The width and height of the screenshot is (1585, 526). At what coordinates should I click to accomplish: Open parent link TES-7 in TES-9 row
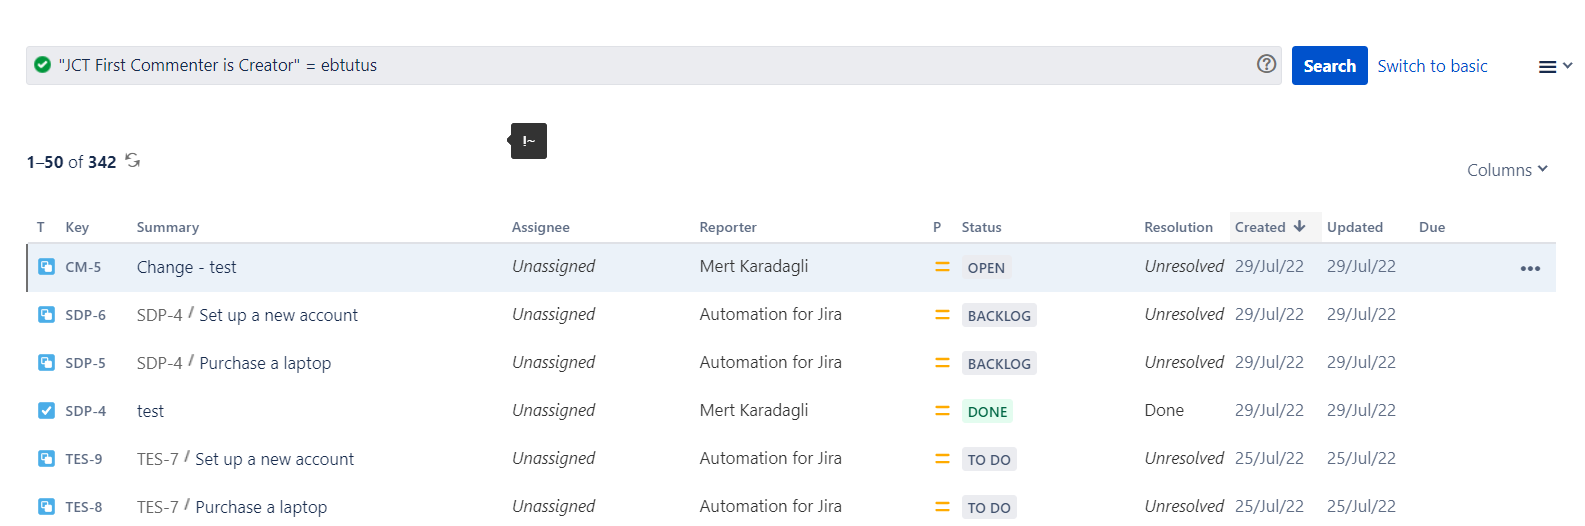[x=157, y=459]
